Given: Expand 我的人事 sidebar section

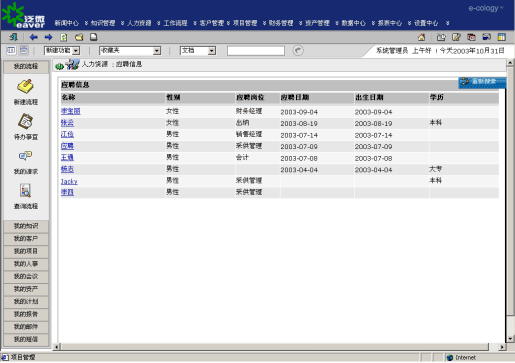Looking at the screenshot, I should (x=26, y=264).
